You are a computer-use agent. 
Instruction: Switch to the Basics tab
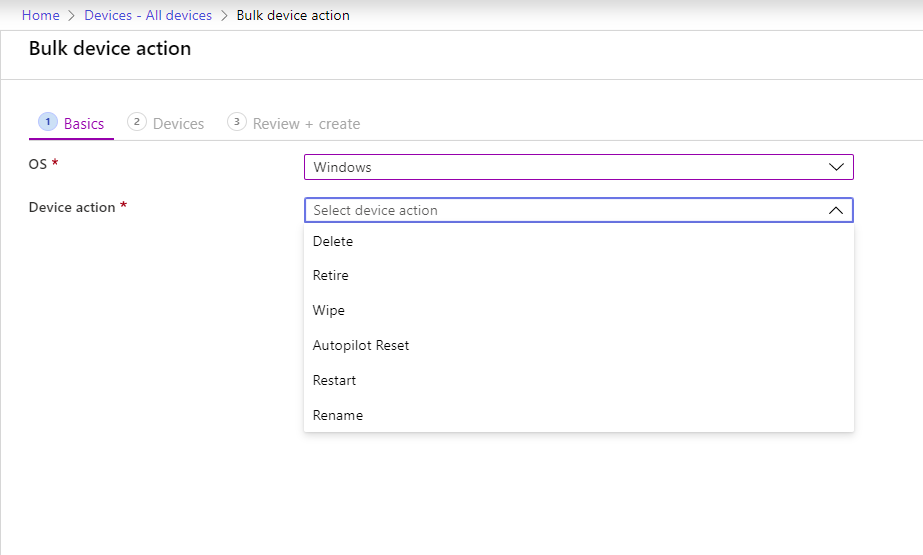pos(83,124)
